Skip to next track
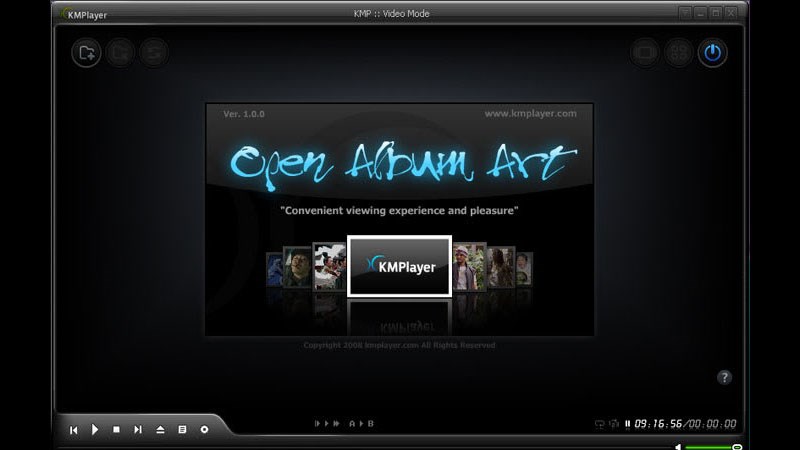 coord(138,430)
